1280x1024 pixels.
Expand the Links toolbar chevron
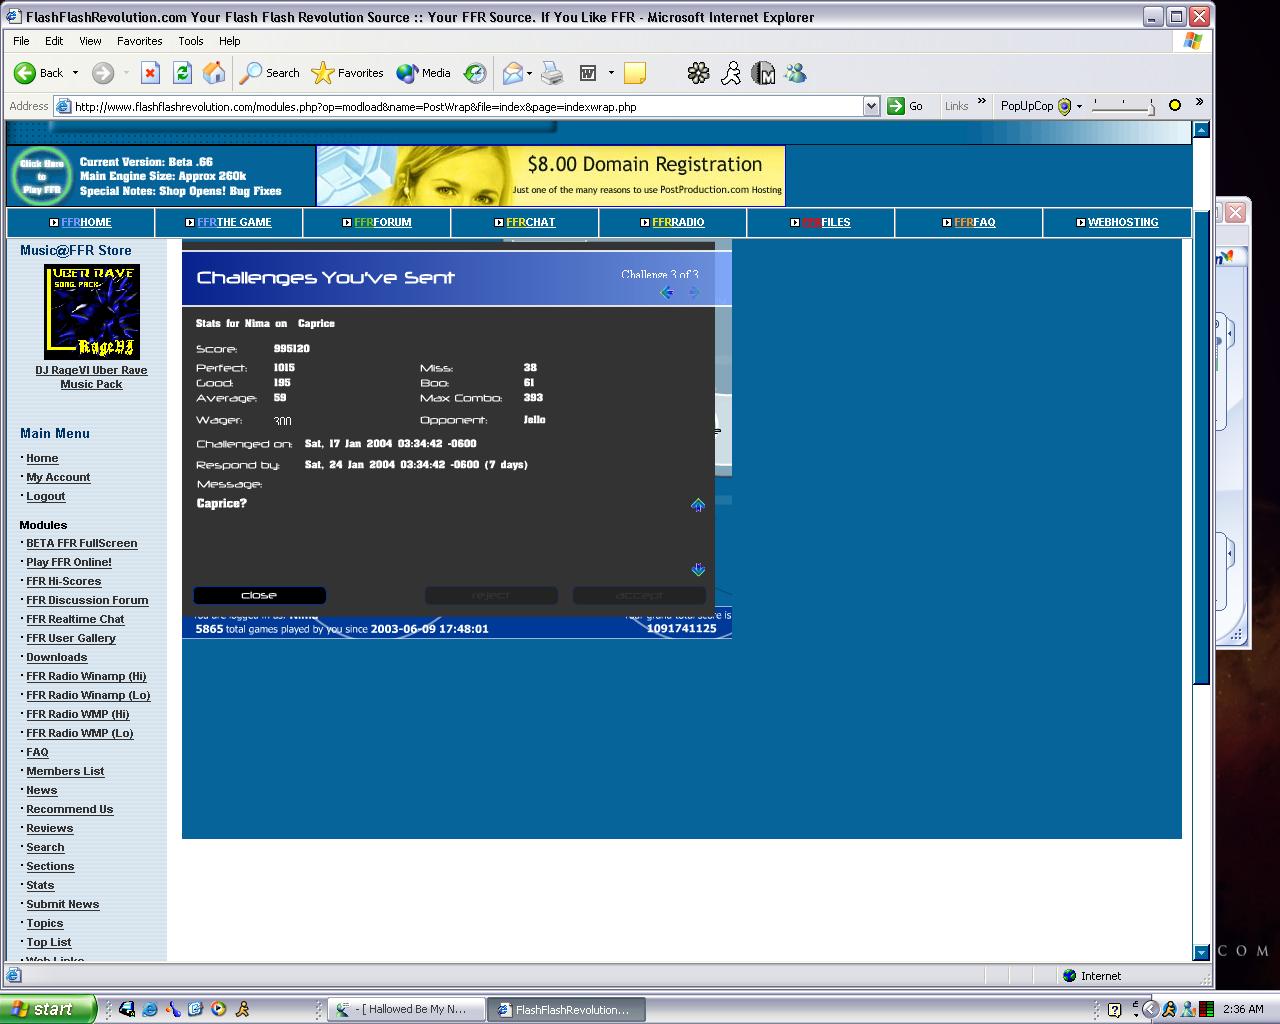click(x=981, y=102)
